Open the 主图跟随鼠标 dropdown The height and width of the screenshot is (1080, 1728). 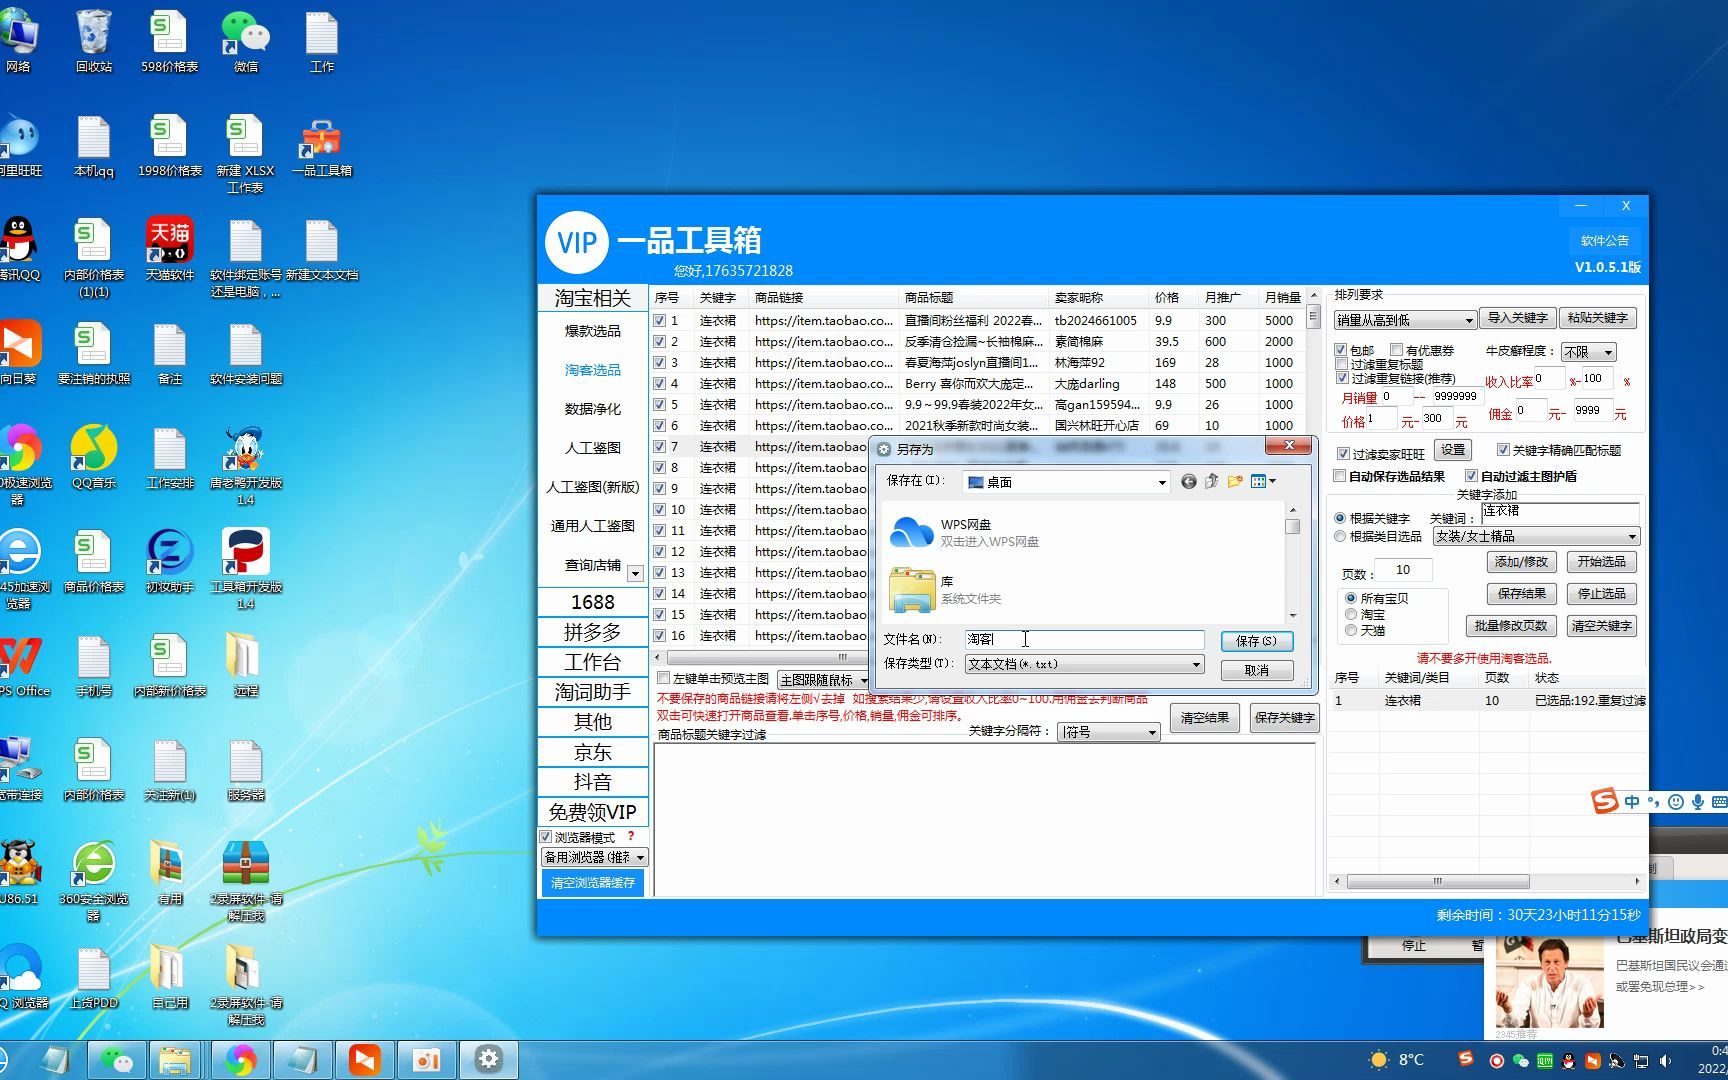click(824, 680)
